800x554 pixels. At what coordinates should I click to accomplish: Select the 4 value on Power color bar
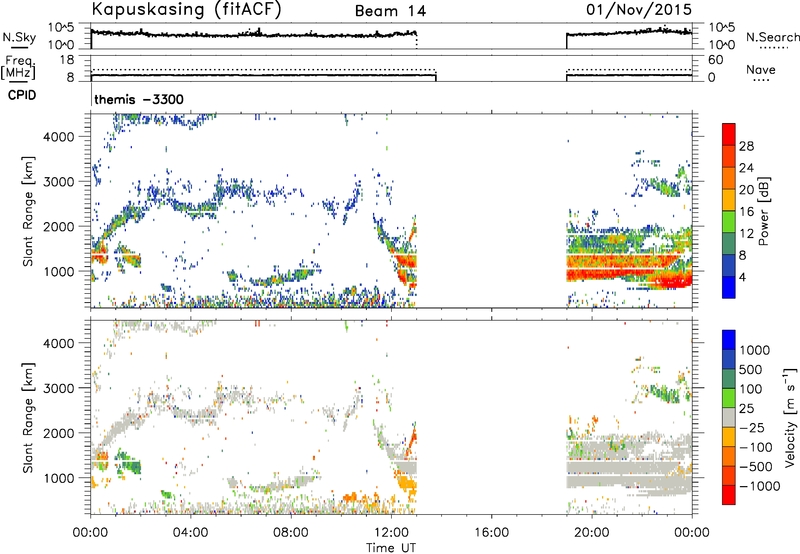[742, 277]
